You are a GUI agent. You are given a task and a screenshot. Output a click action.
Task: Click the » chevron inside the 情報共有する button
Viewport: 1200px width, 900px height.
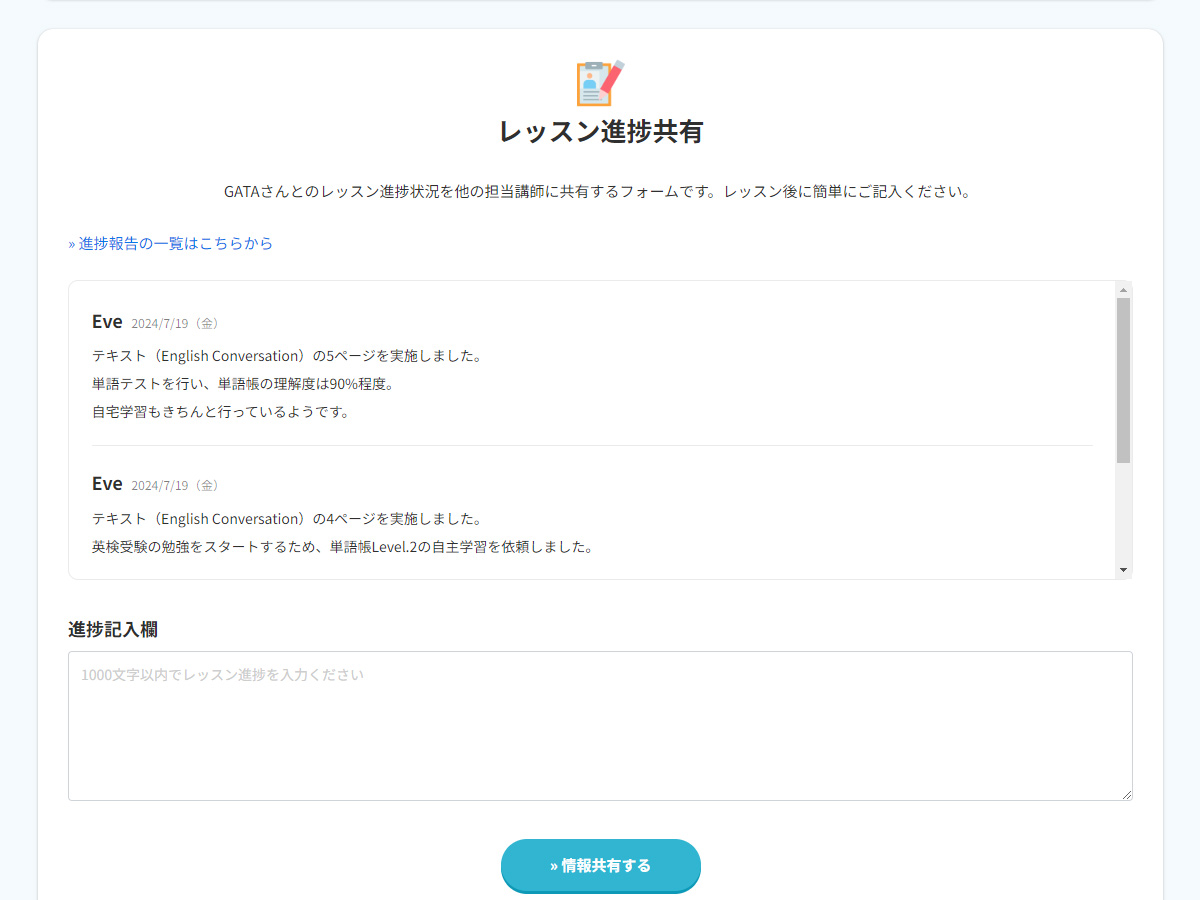tap(556, 866)
